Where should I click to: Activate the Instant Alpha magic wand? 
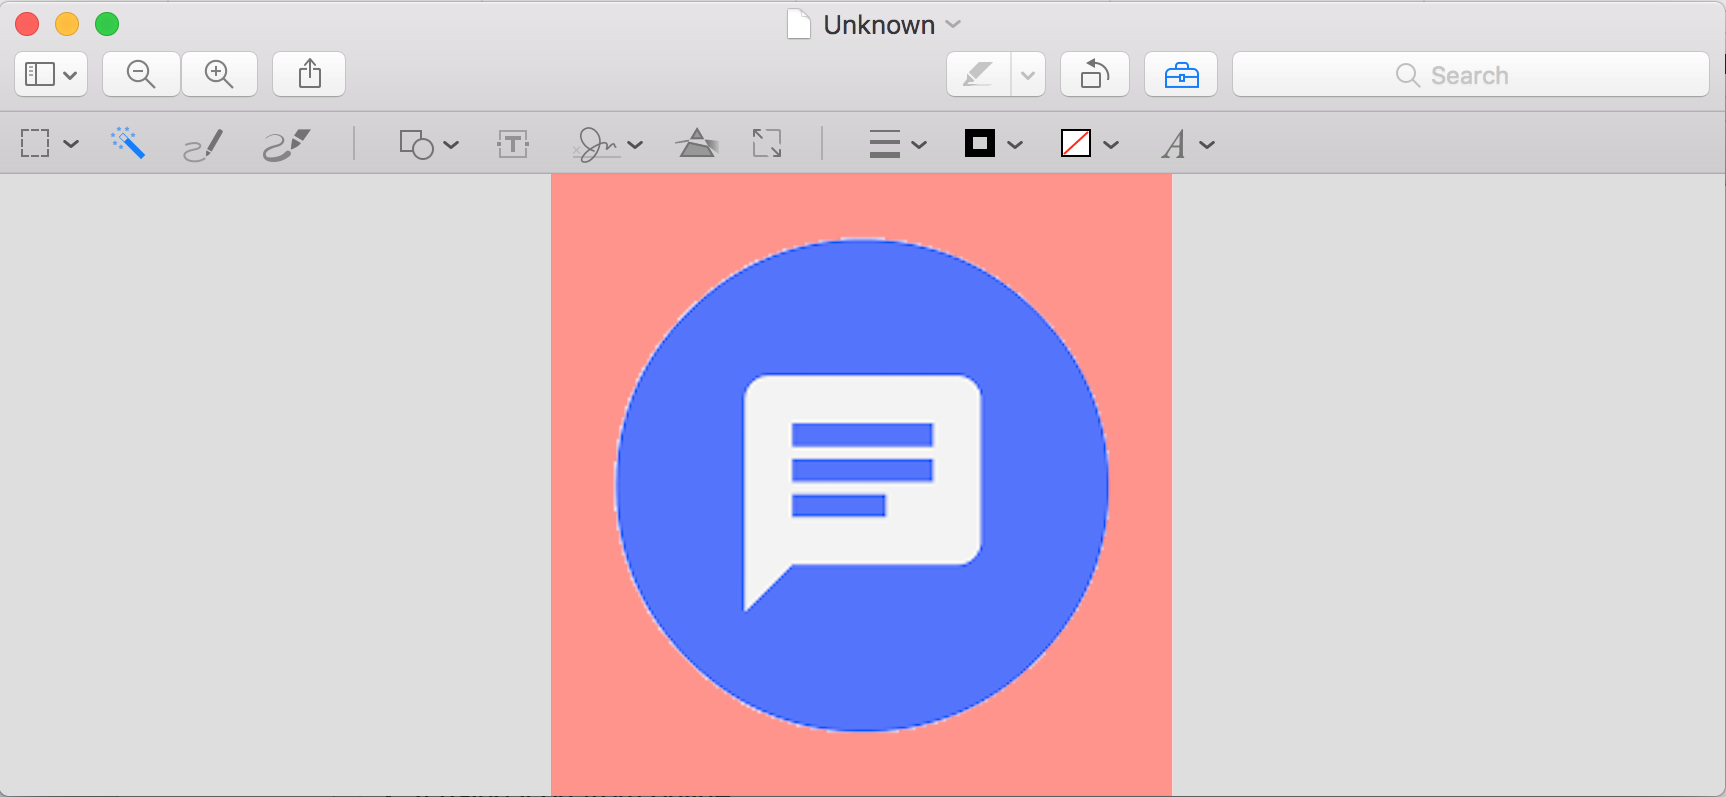pos(128,144)
